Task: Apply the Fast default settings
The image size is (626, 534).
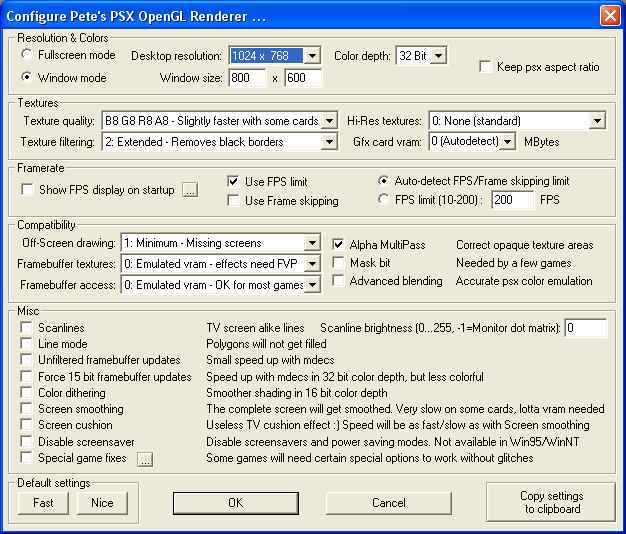Action: pos(43,503)
